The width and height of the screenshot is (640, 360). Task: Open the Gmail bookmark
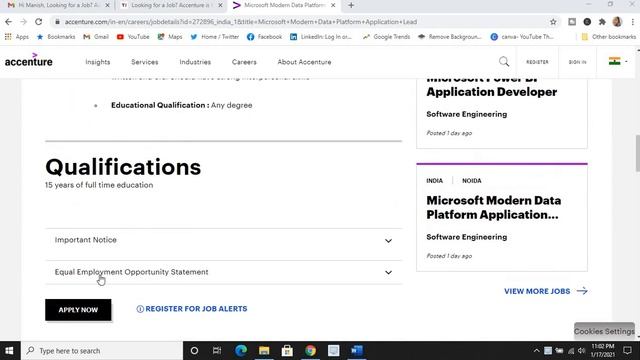point(96,37)
